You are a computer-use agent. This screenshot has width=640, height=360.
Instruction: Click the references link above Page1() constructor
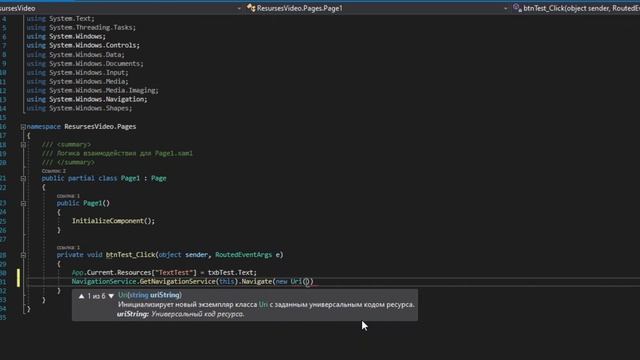[68, 196]
